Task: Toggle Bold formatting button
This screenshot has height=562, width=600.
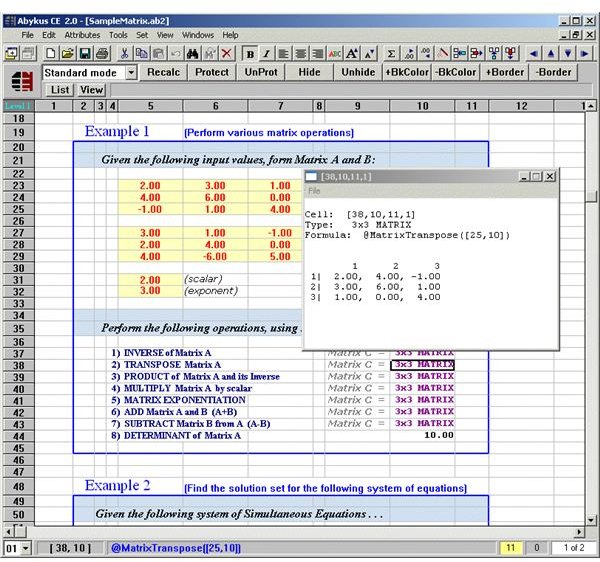Action: click(x=250, y=54)
